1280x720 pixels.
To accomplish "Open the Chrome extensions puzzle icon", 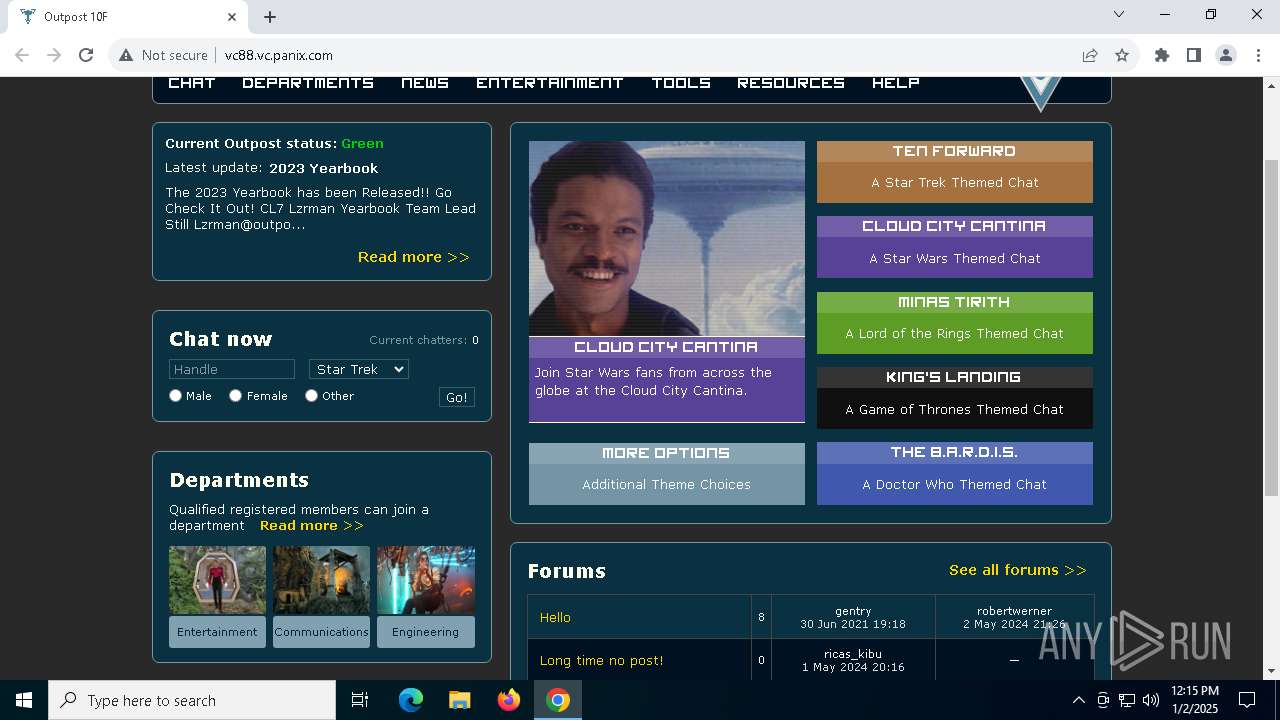I will pyautogui.click(x=1162, y=56).
